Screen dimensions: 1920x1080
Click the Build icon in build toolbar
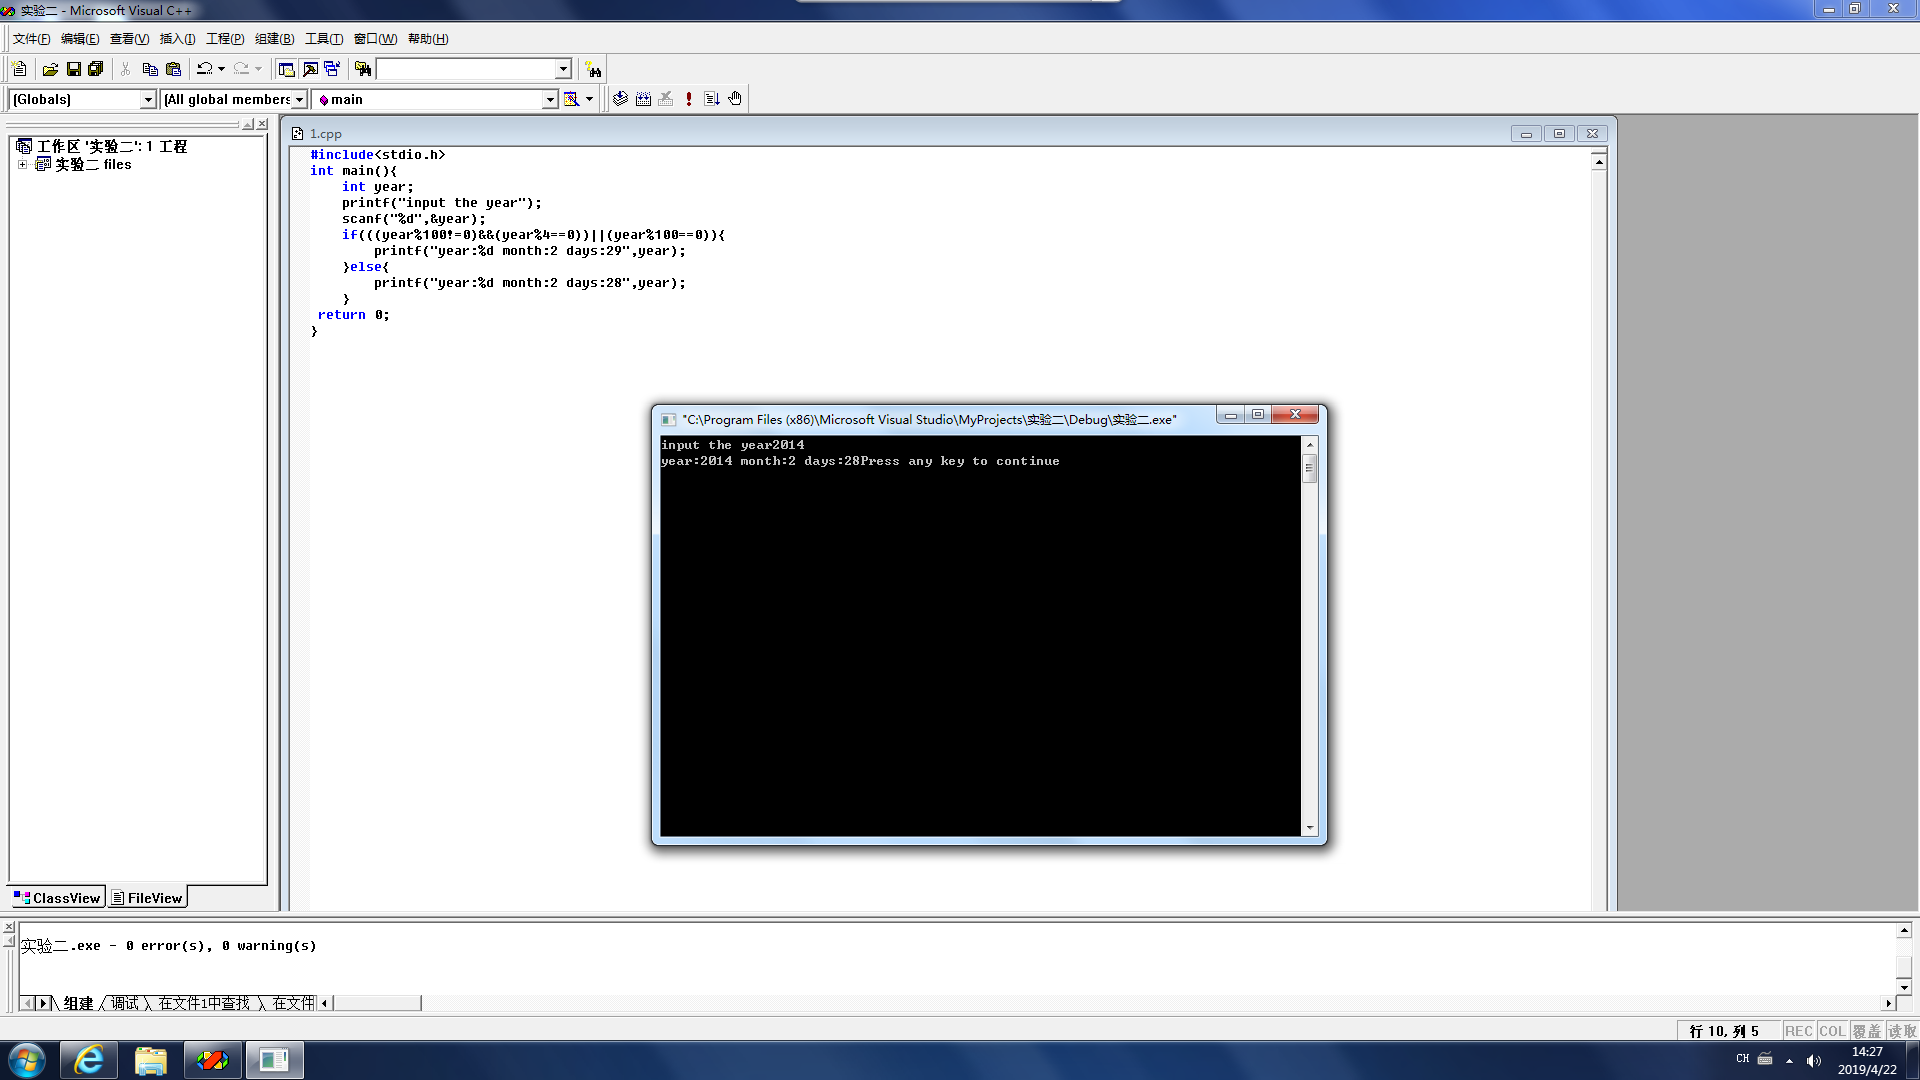coord(643,99)
